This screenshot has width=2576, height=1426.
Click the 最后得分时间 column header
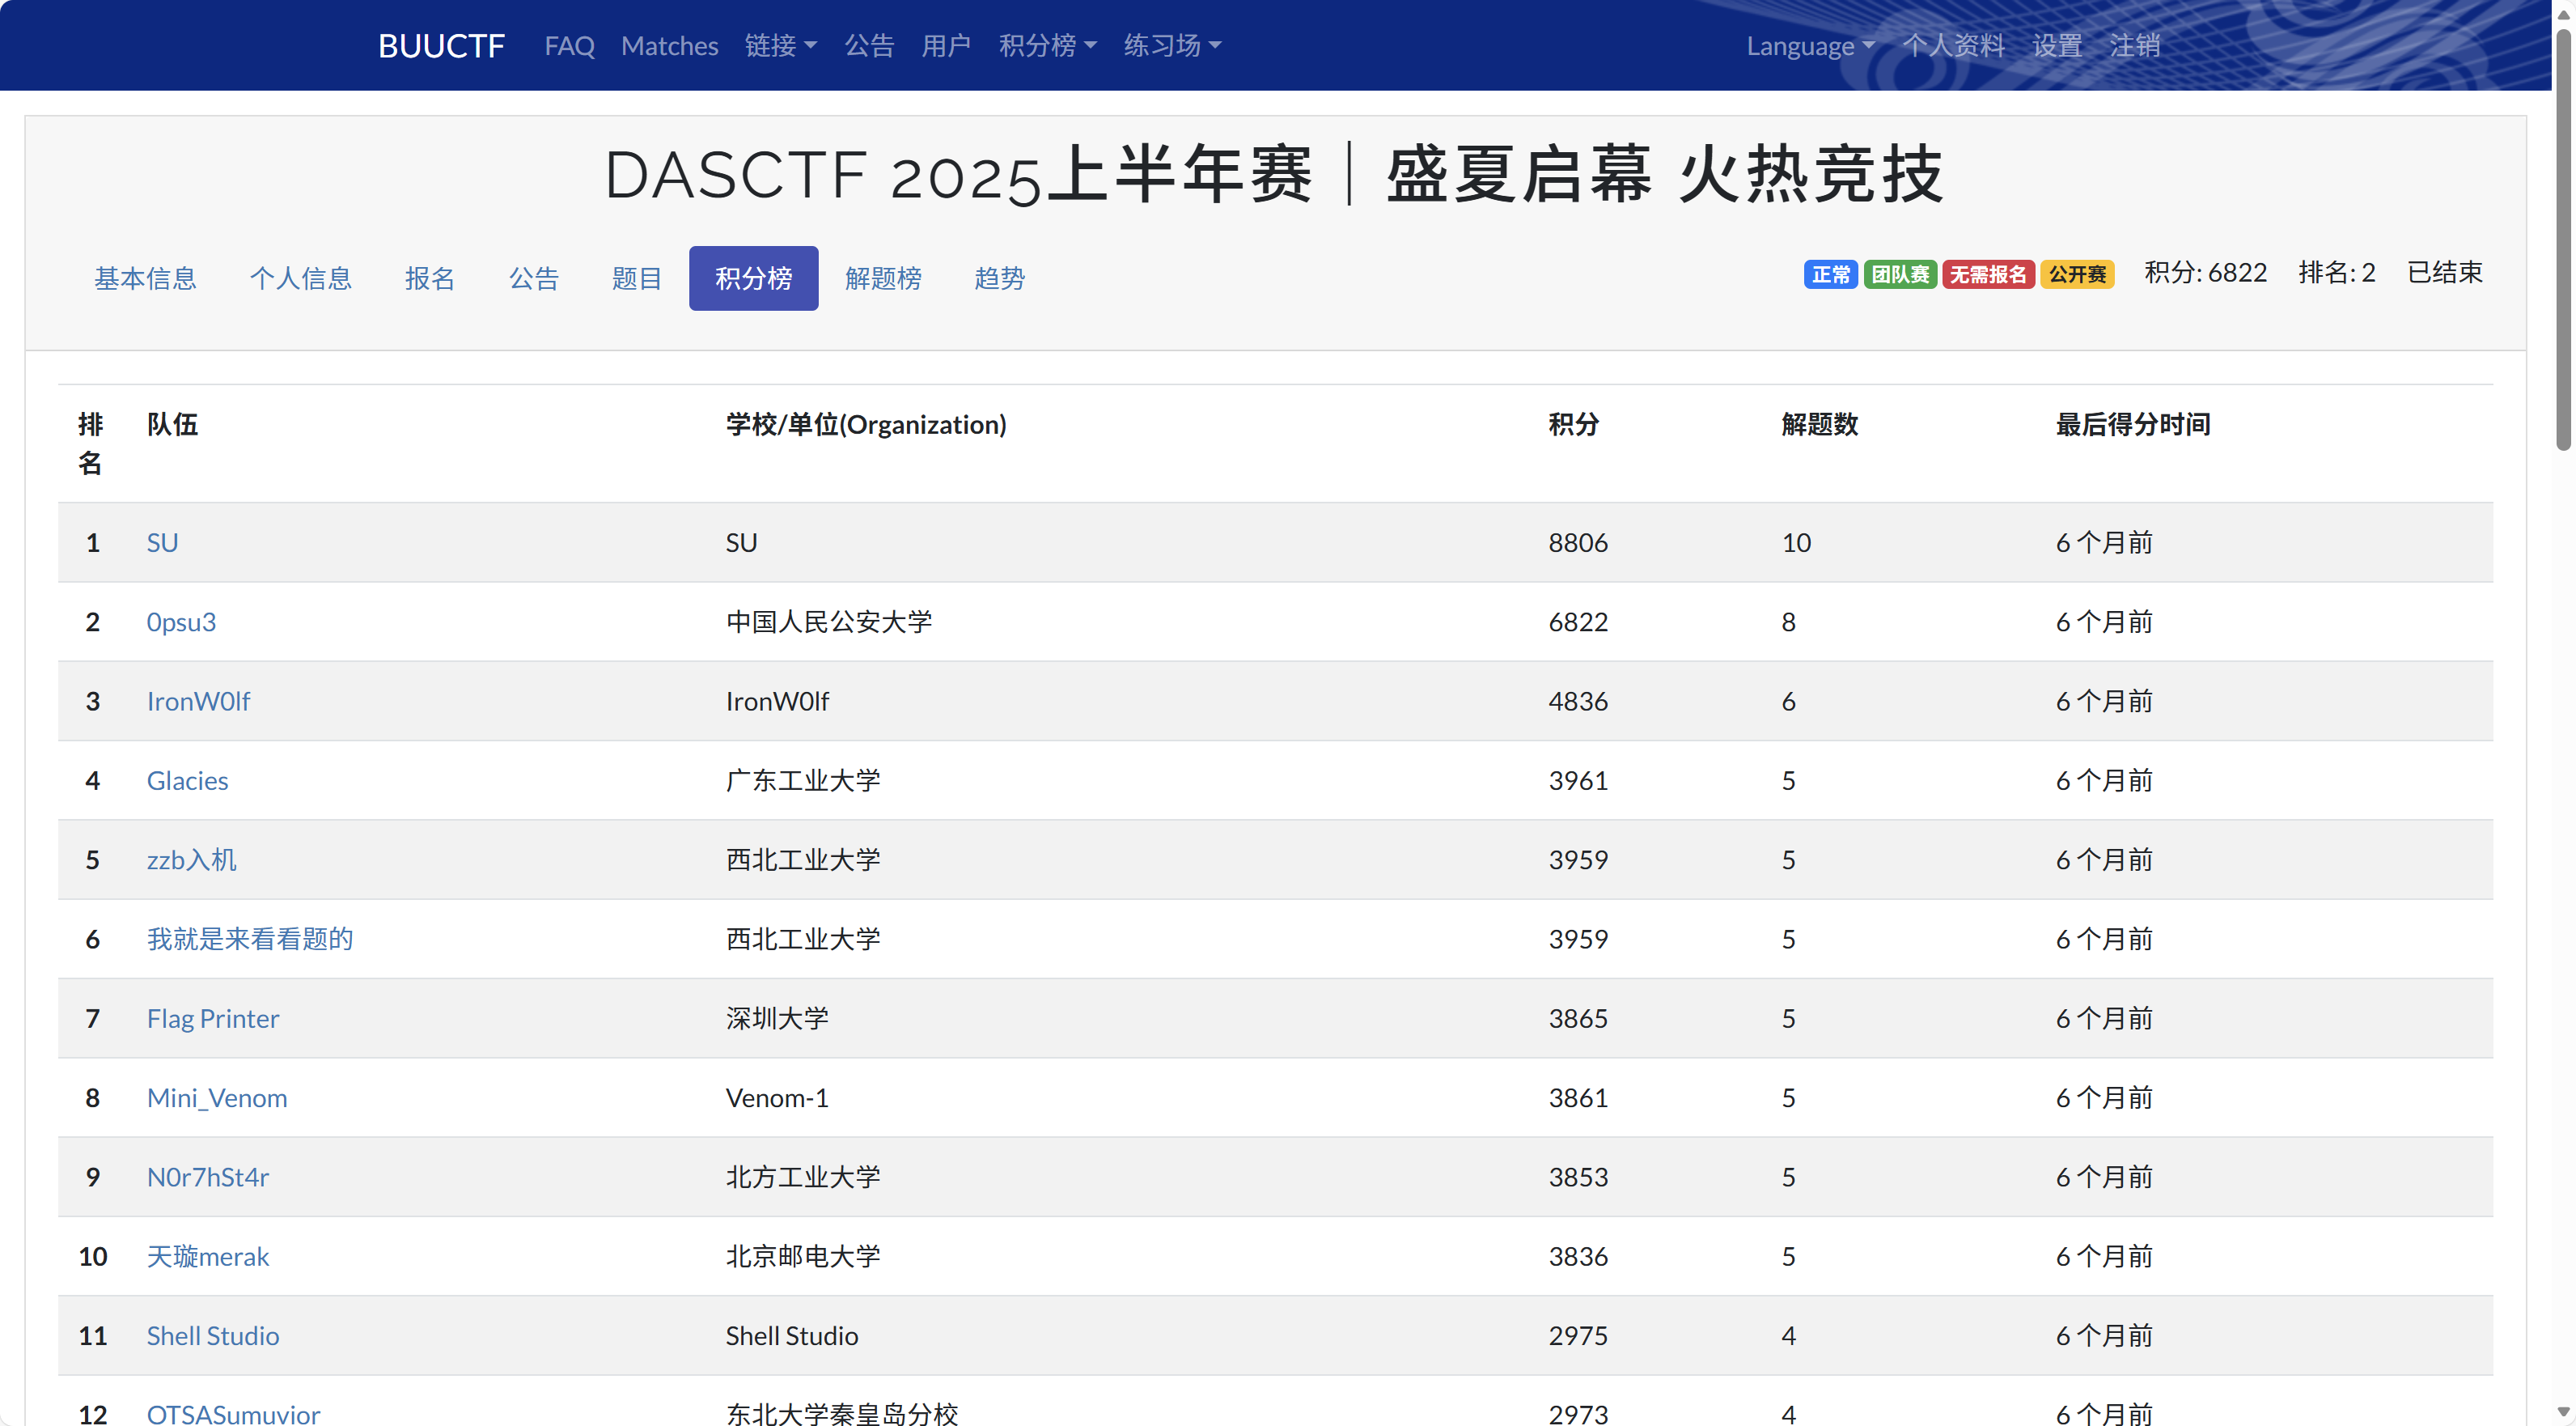click(2132, 424)
